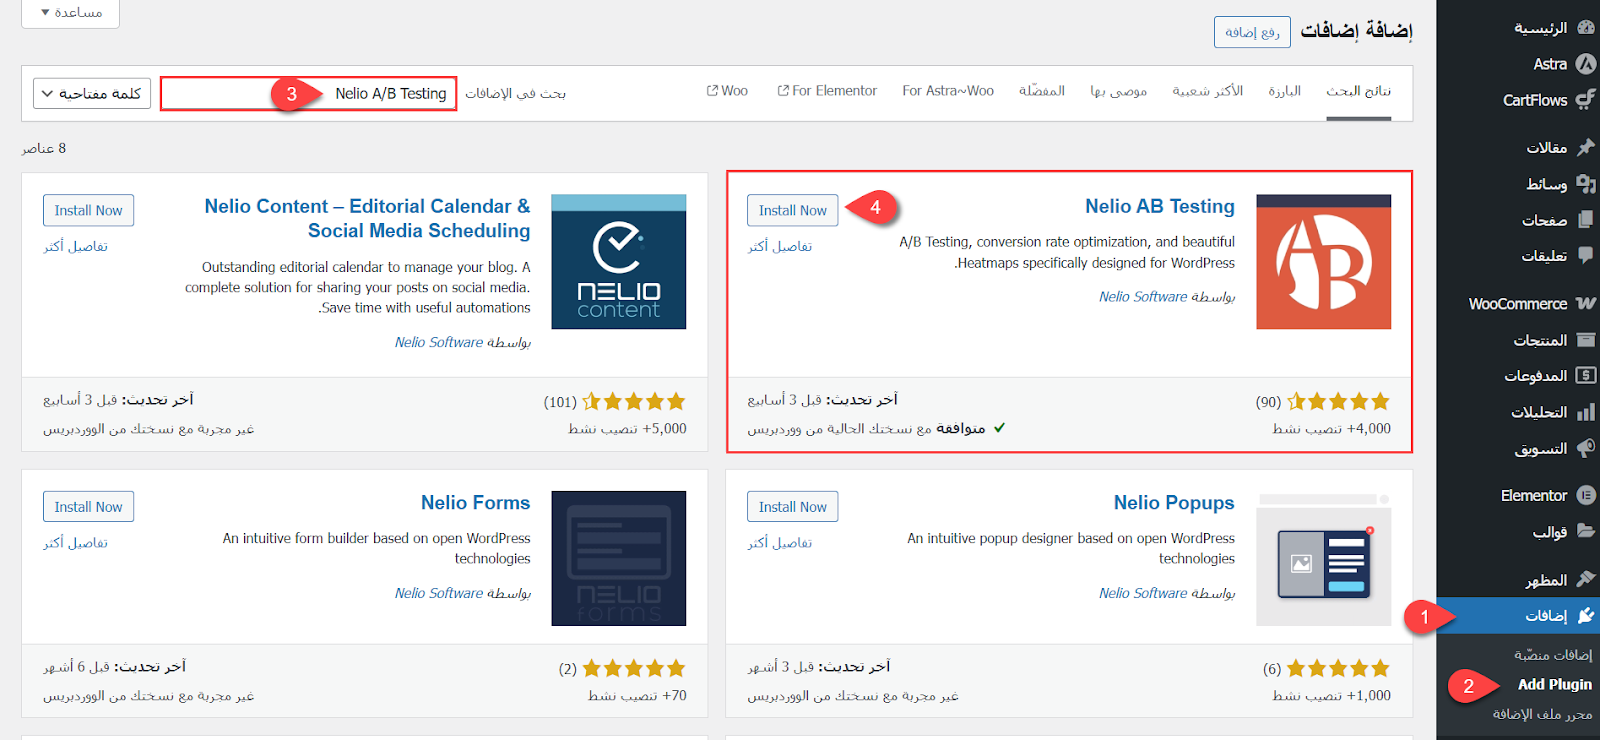Viewport: 1600px width, 740px height.
Task: Open the الرئيسية dashboard icon in sidebar
Action: 1585,28
